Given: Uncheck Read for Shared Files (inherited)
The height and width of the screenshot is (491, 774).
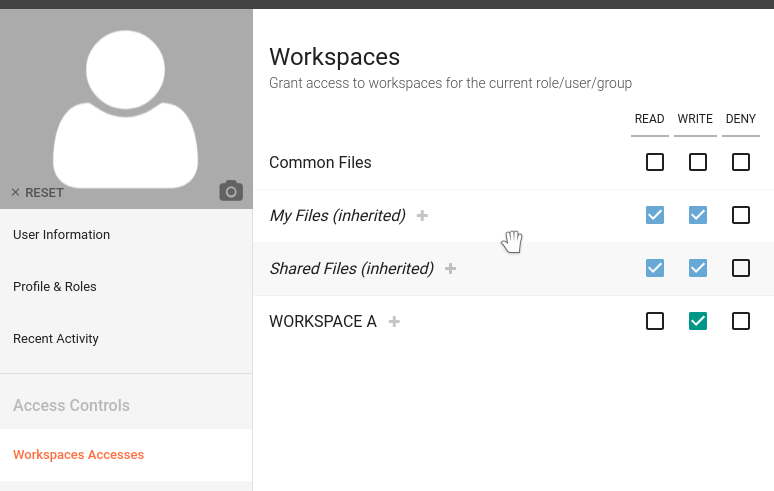Looking at the screenshot, I should 655,268.
